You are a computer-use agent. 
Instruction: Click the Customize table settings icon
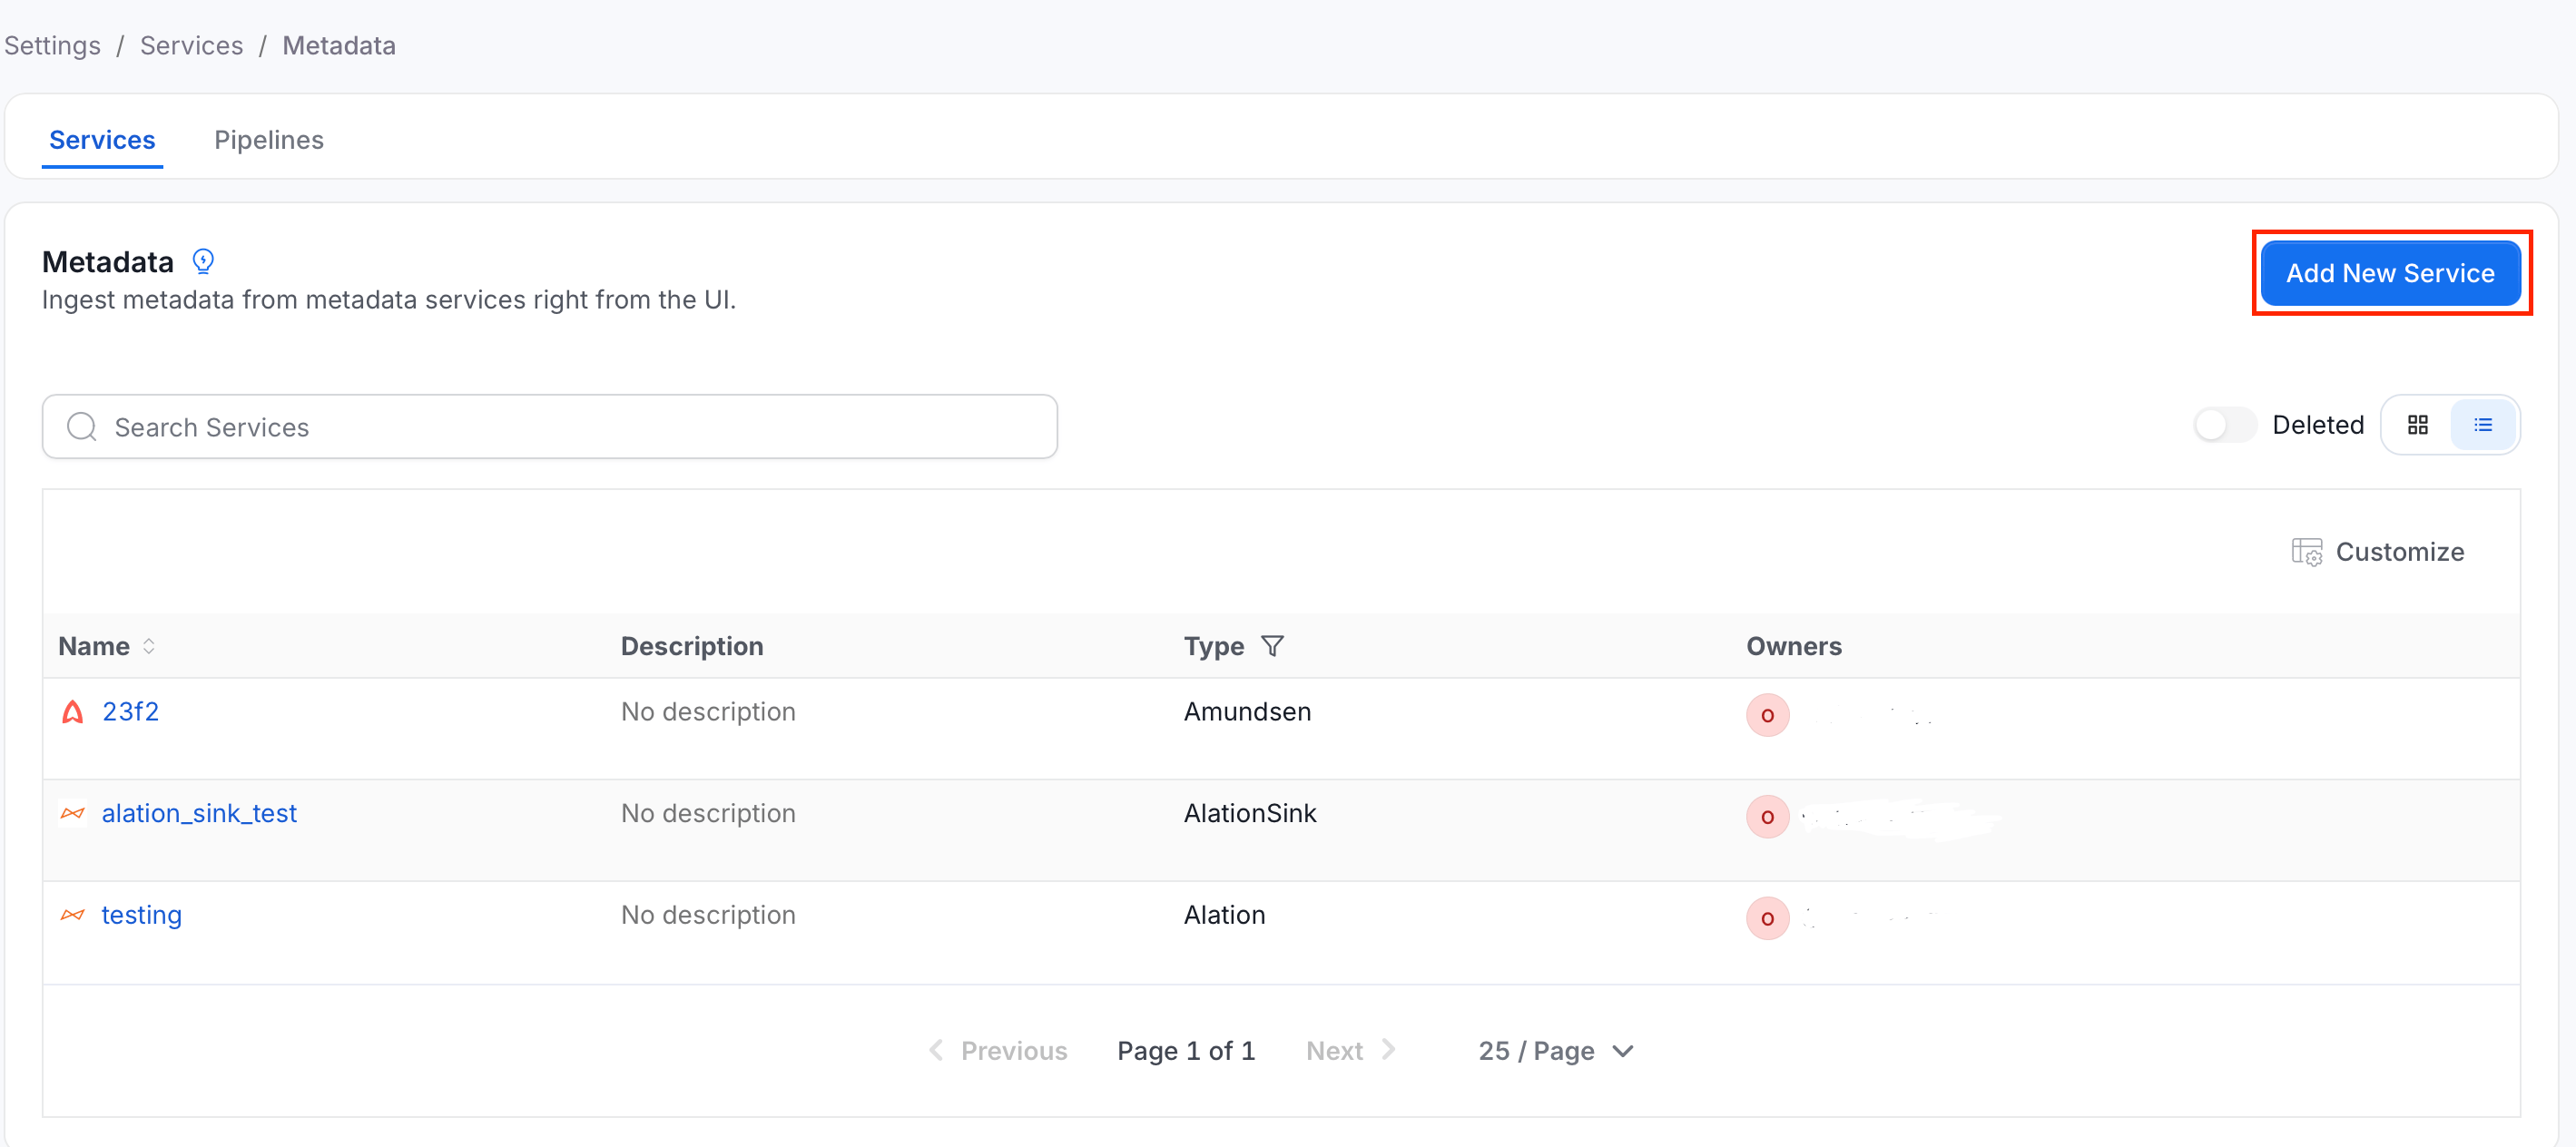click(x=2306, y=552)
